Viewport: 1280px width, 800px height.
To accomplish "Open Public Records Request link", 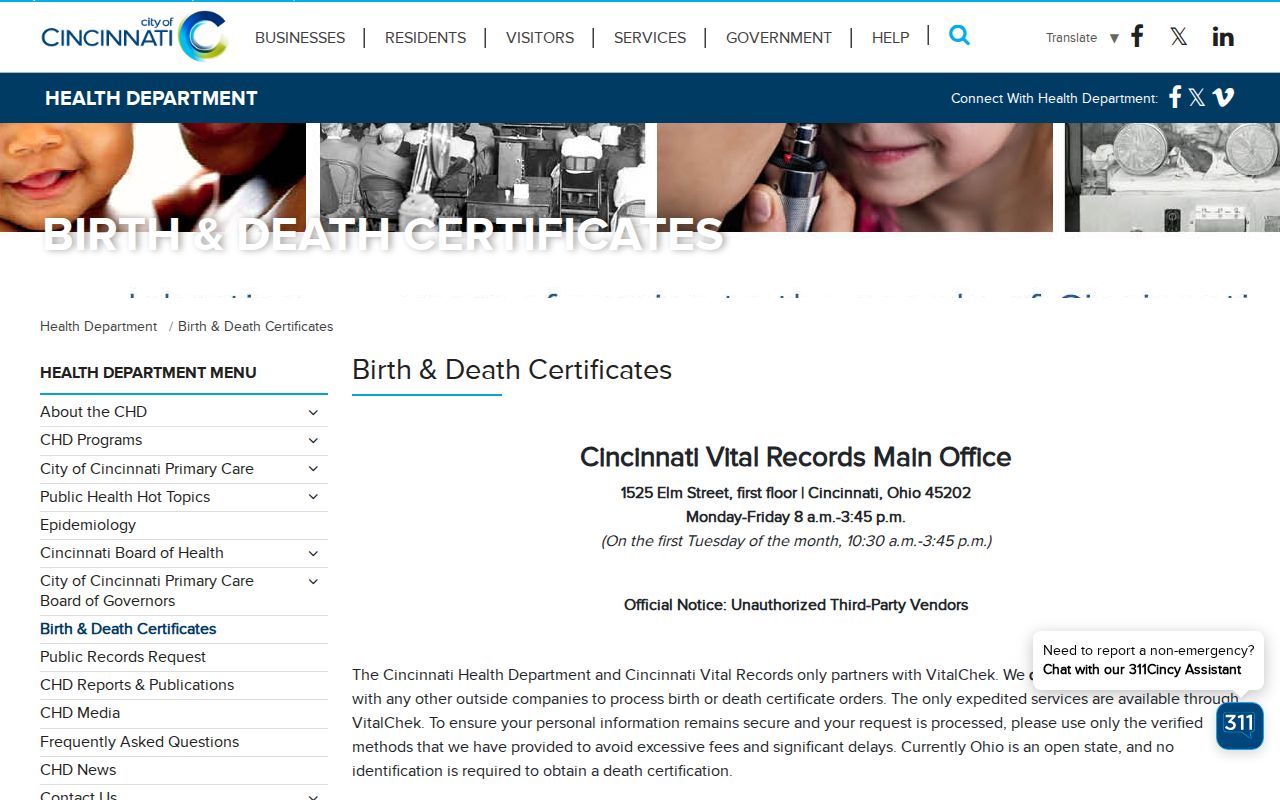I will 123,656.
